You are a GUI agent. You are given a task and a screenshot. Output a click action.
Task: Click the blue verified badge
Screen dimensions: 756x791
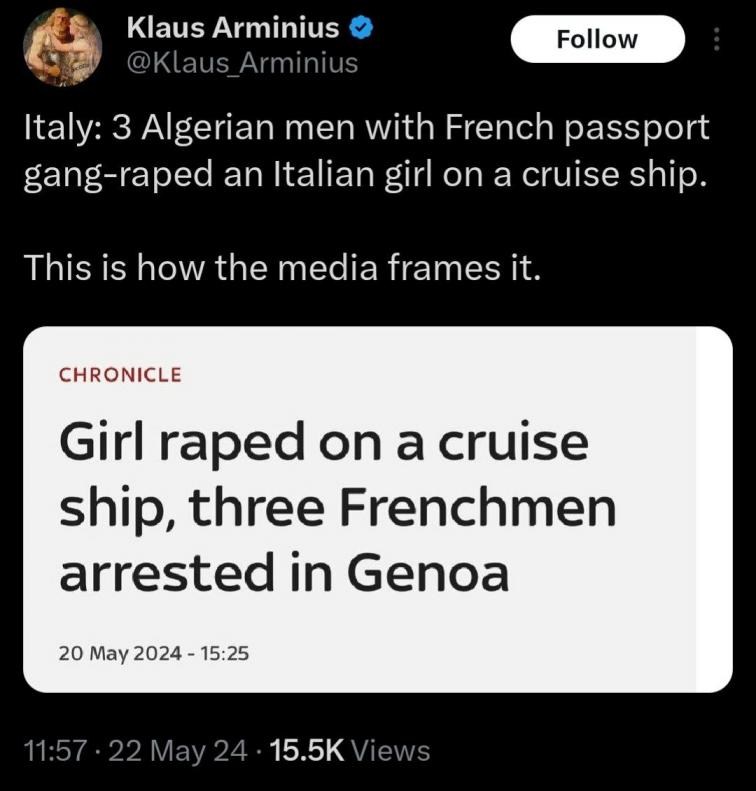pos(361,28)
